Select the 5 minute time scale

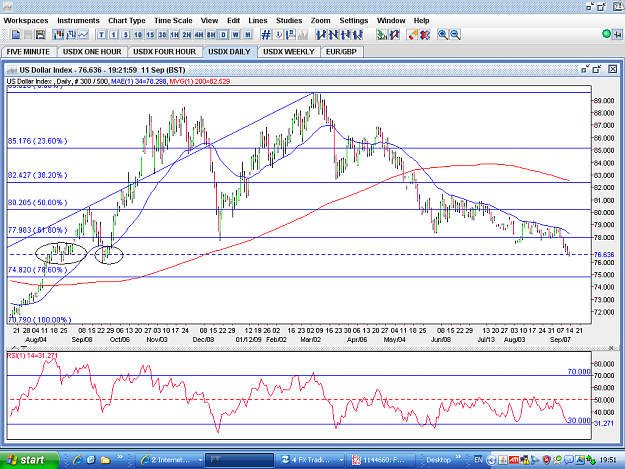tap(126, 35)
